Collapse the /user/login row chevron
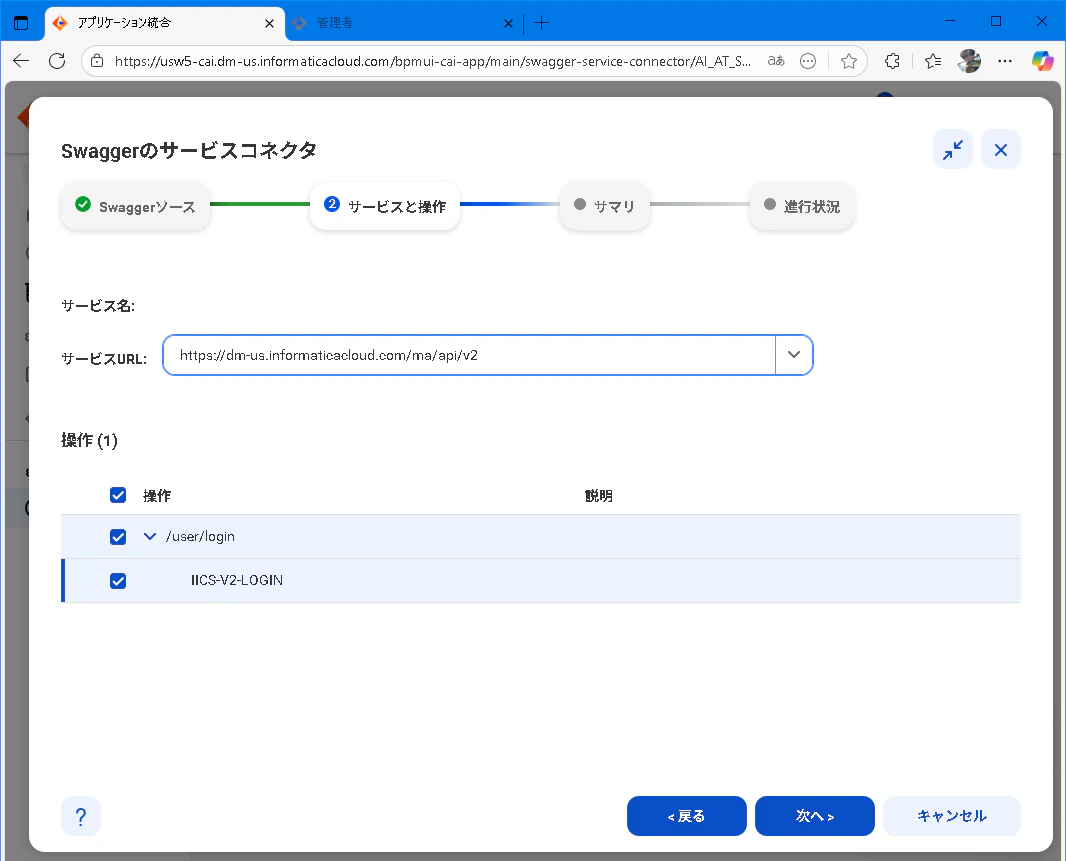The width and height of the screenshot is (1066, 861). 150,537
